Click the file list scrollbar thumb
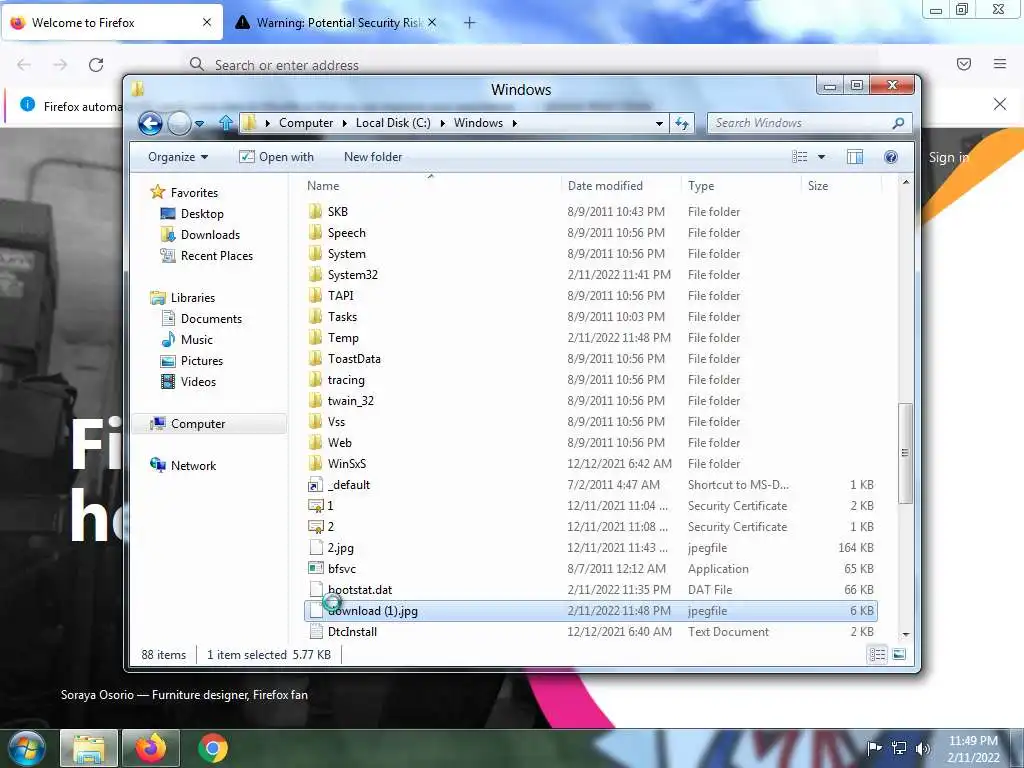Image resolution: width=1024 pixels, height=768 pixels. pyautogui.click(x=904, y=453)
